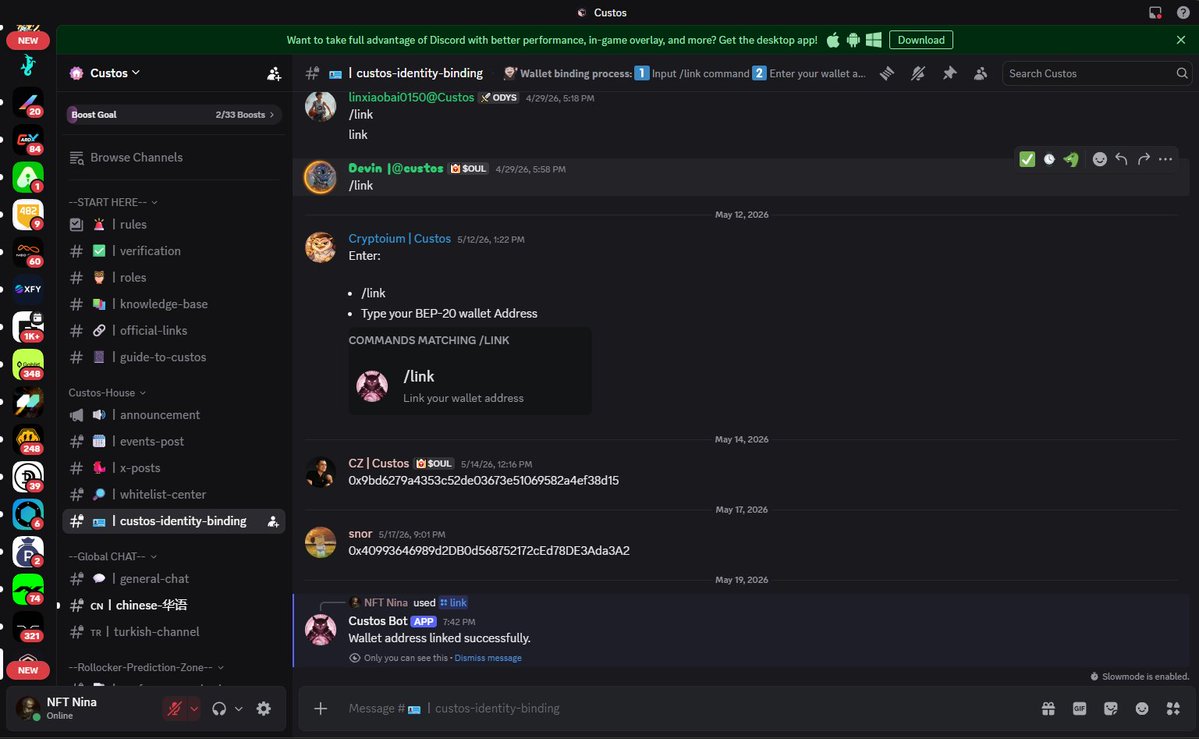Viewport: 1199px width, 739px height.
Task: Open green server icon with 1 badge
Action: click(x=28, y=177)
